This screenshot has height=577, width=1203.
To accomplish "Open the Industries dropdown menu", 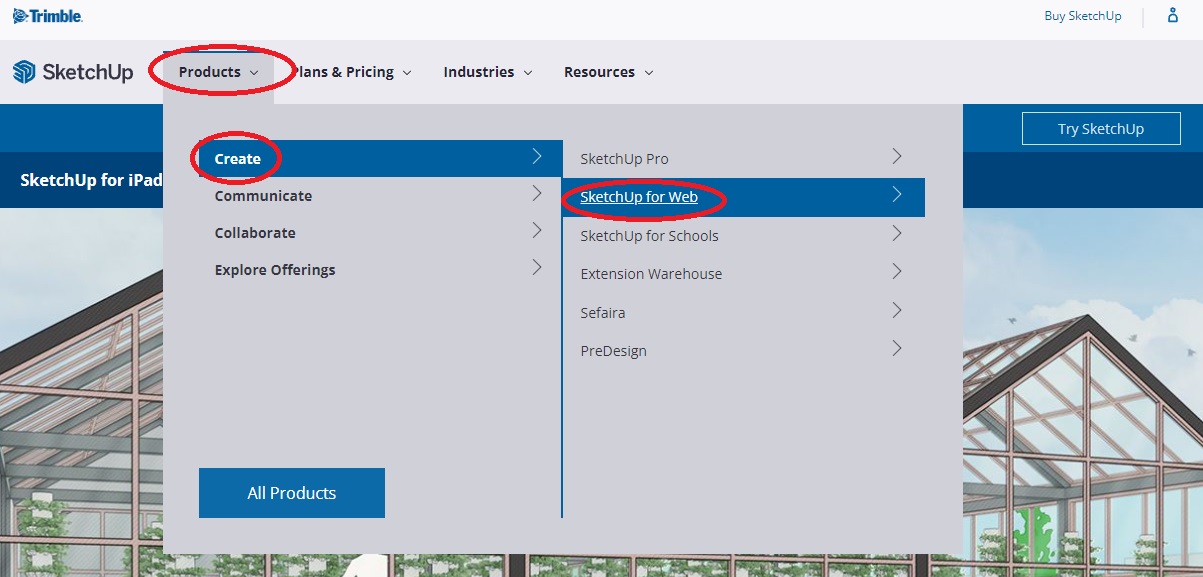I will [x=487, y=72].
